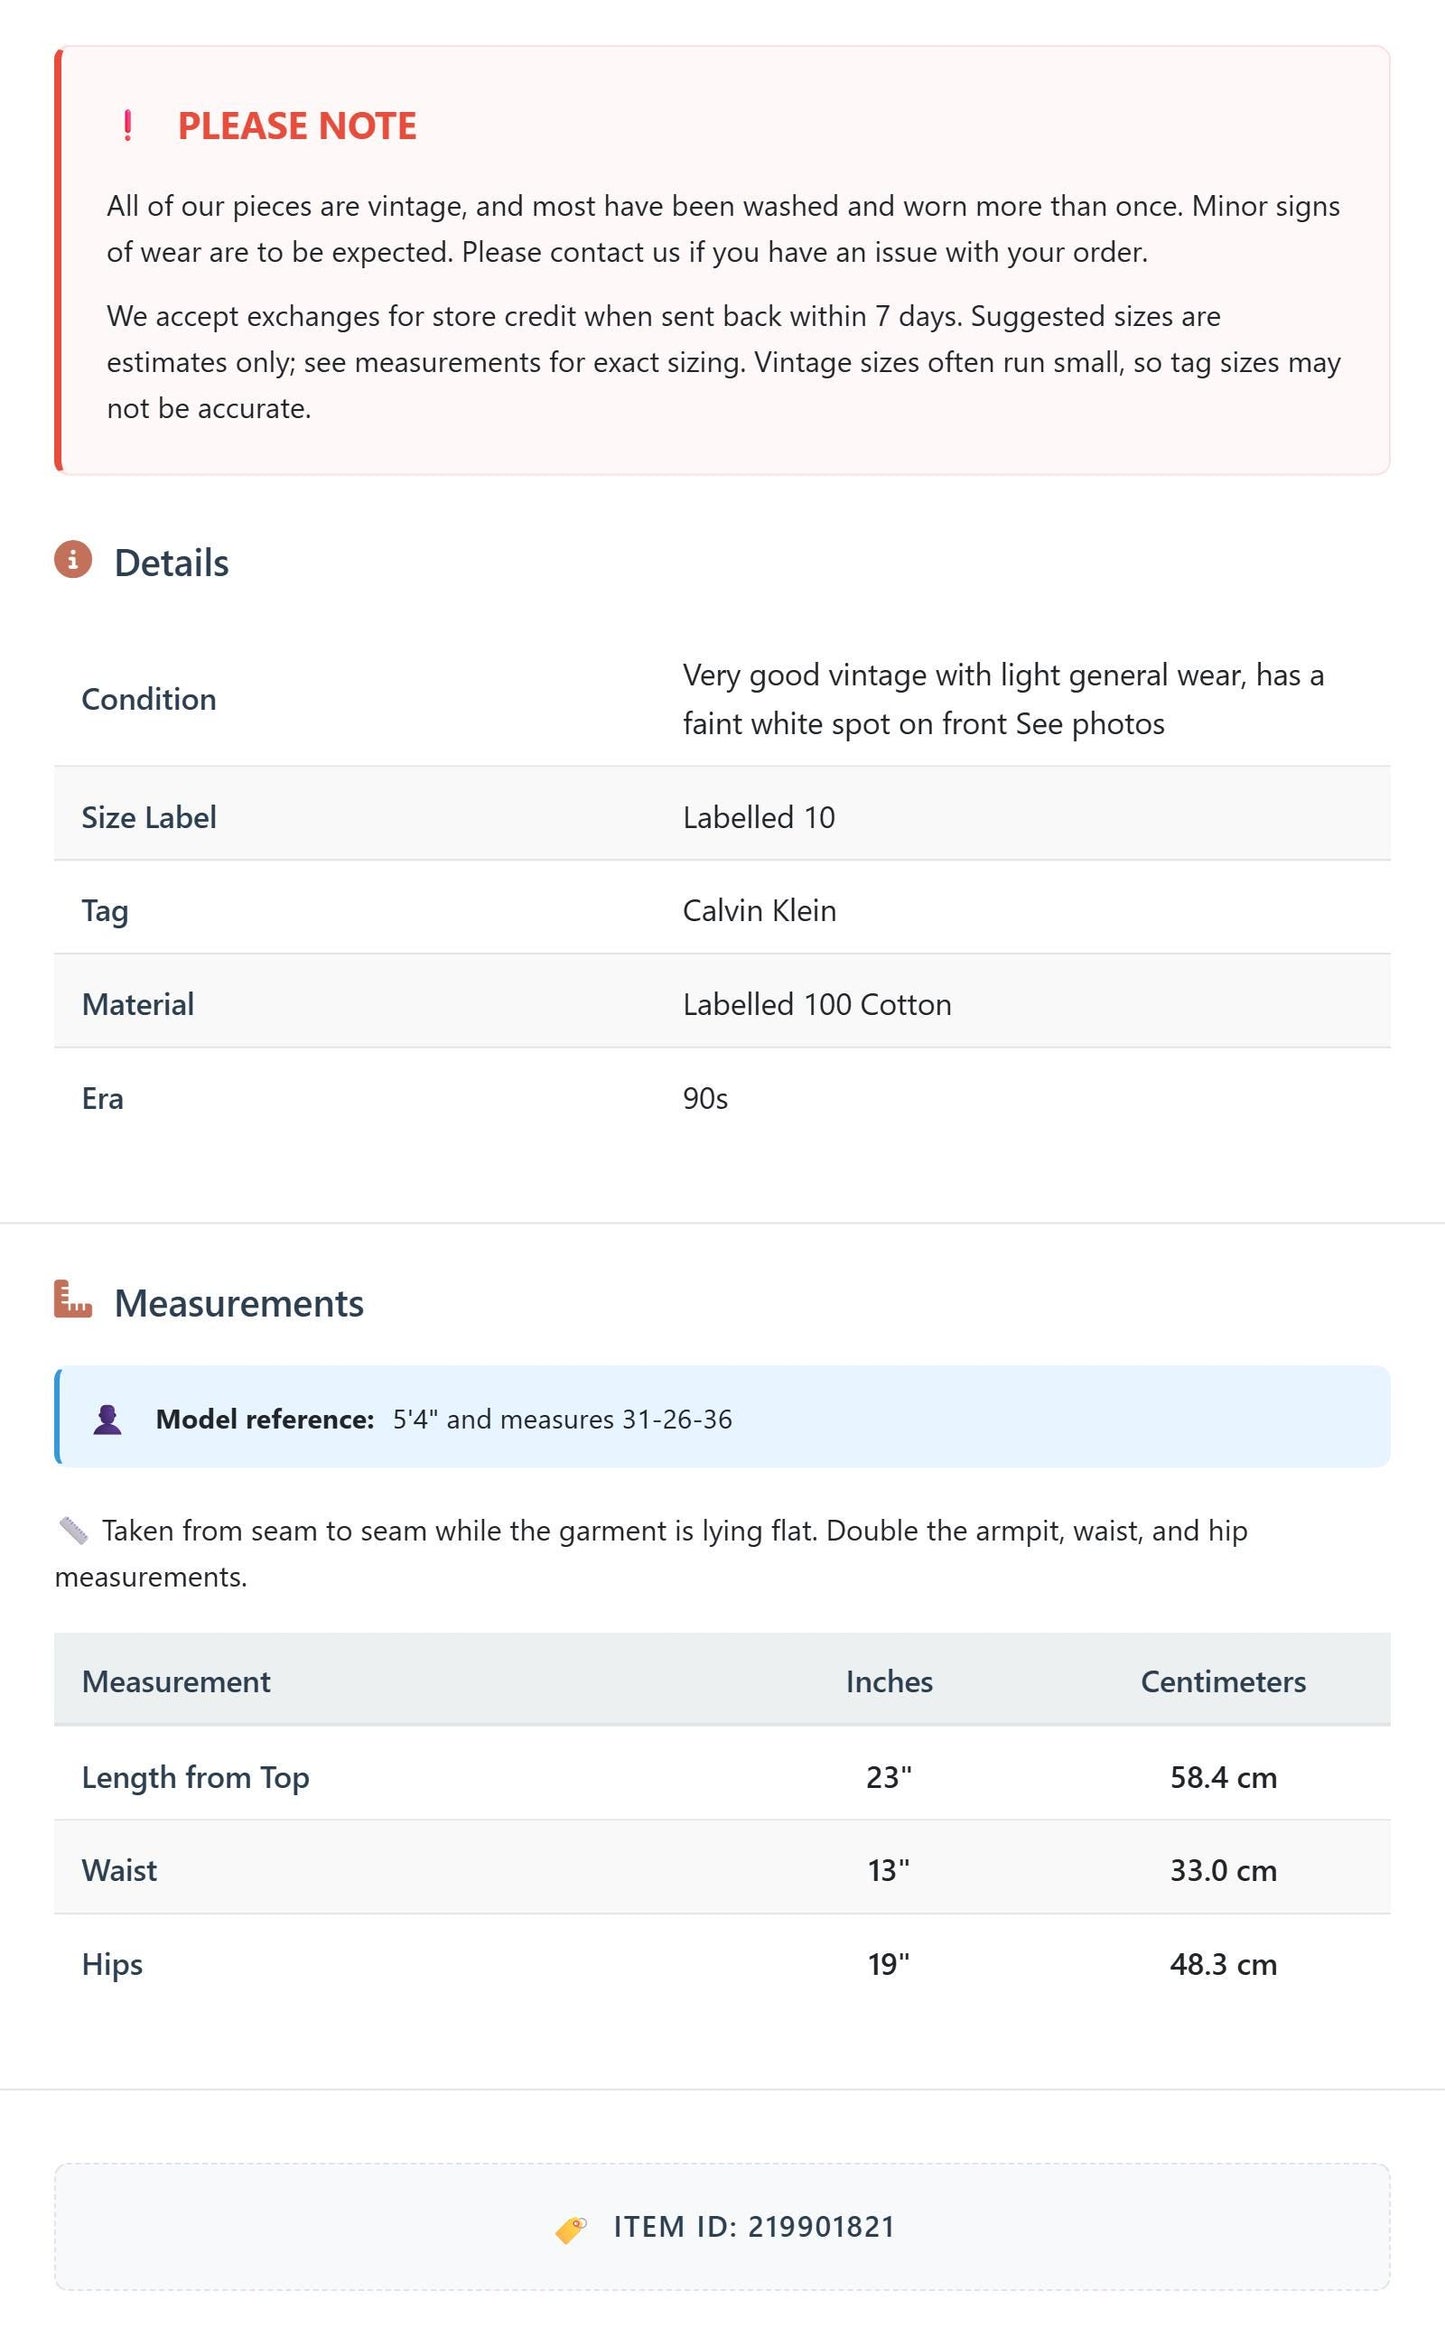Click the Measurements section heading
Image resolution: width=1445 pixels, height=2337 pixels.
pyautogui.click(x=239, y=1303)
